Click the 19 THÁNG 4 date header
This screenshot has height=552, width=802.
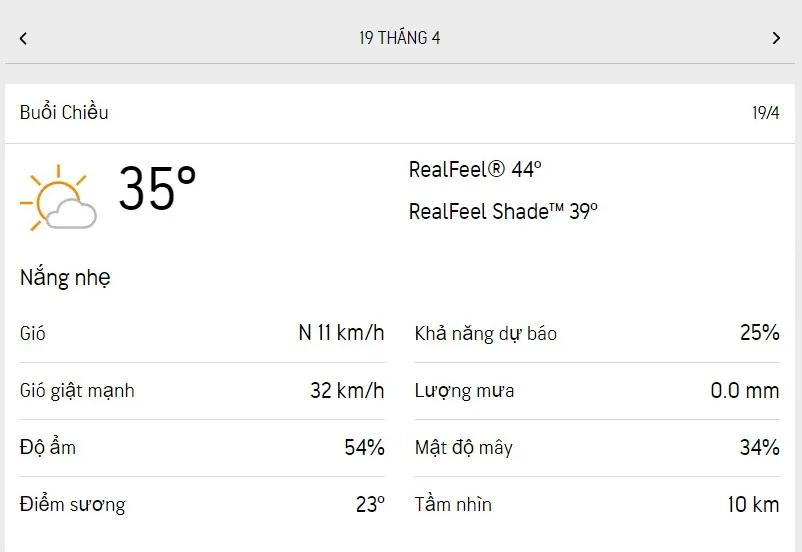tap(400, 38)
